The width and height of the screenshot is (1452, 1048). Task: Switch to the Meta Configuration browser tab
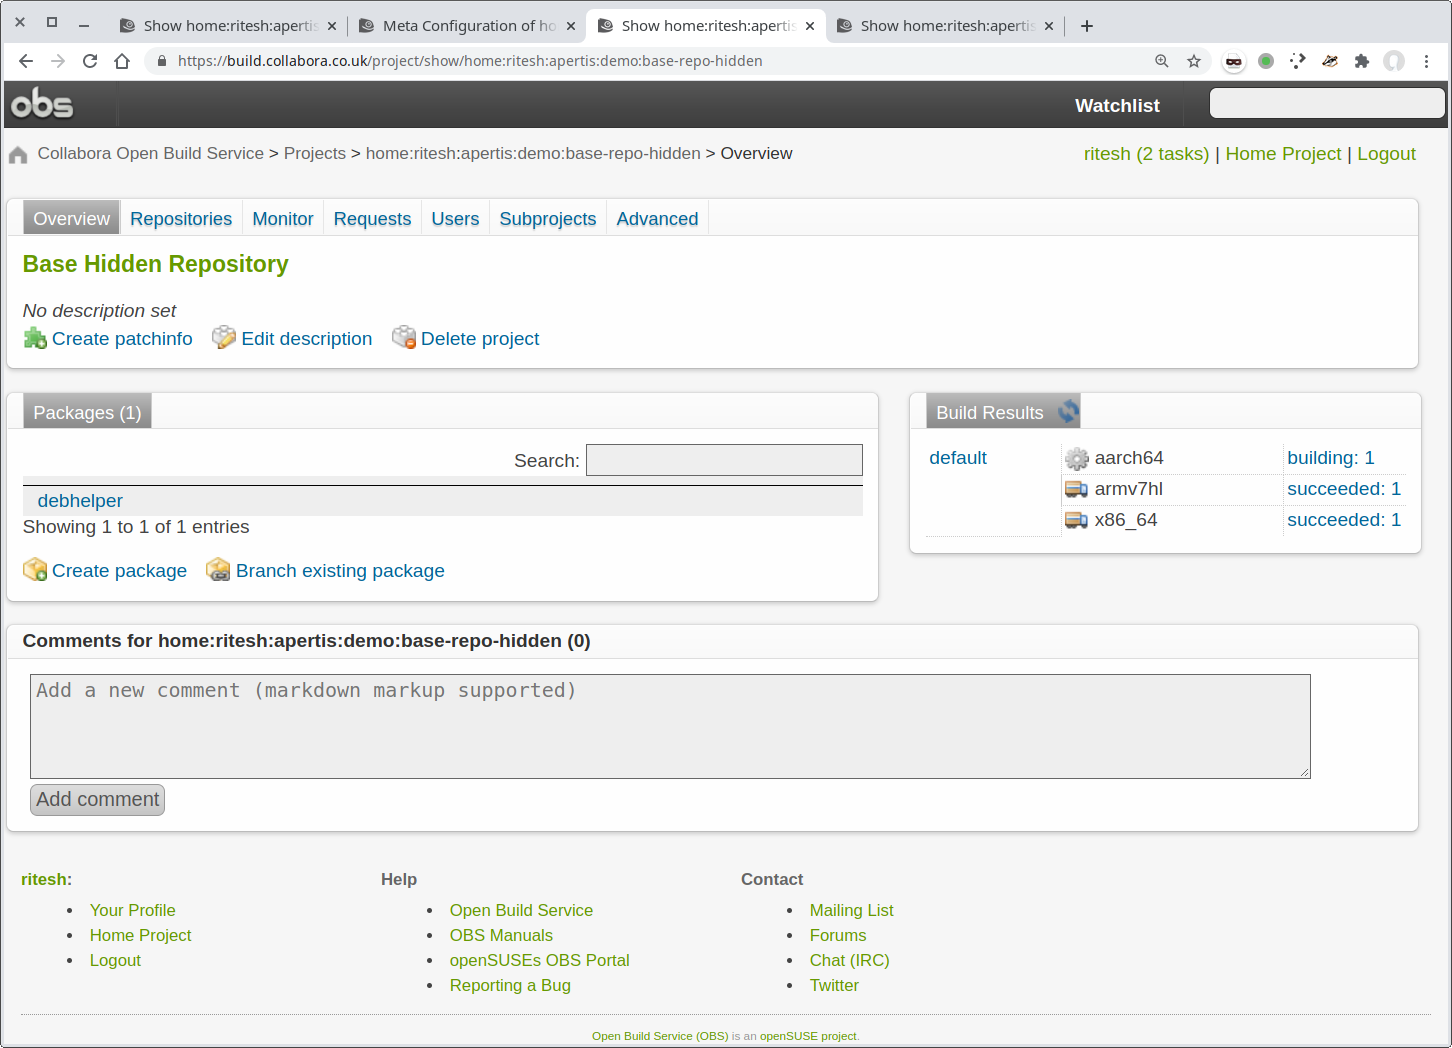[468, 26]
